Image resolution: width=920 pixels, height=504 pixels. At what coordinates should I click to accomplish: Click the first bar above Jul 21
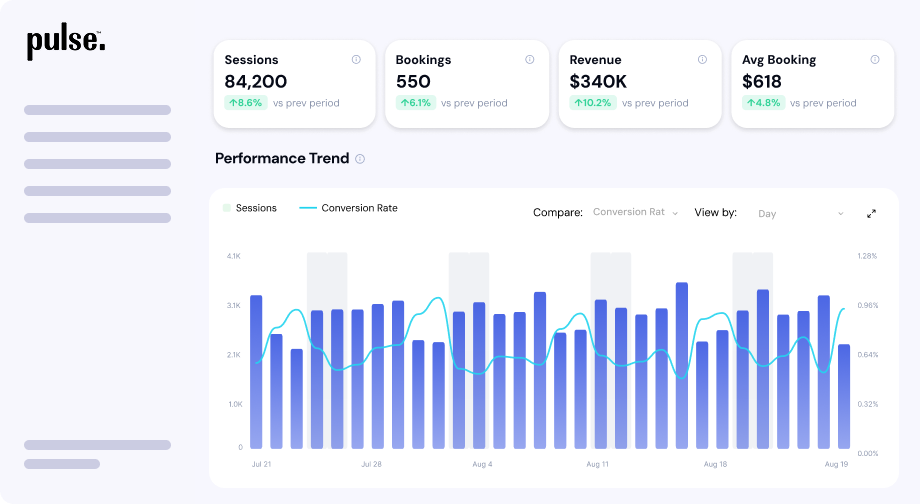tap(256, 372)
